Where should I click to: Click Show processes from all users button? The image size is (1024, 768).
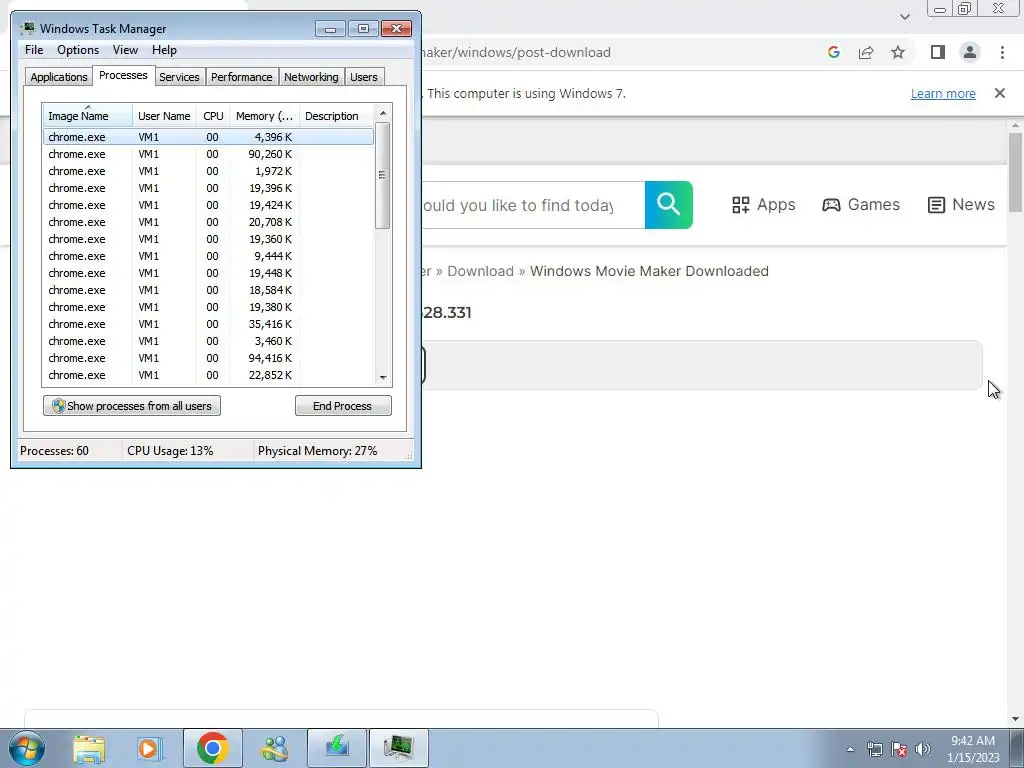coord(132,406)
